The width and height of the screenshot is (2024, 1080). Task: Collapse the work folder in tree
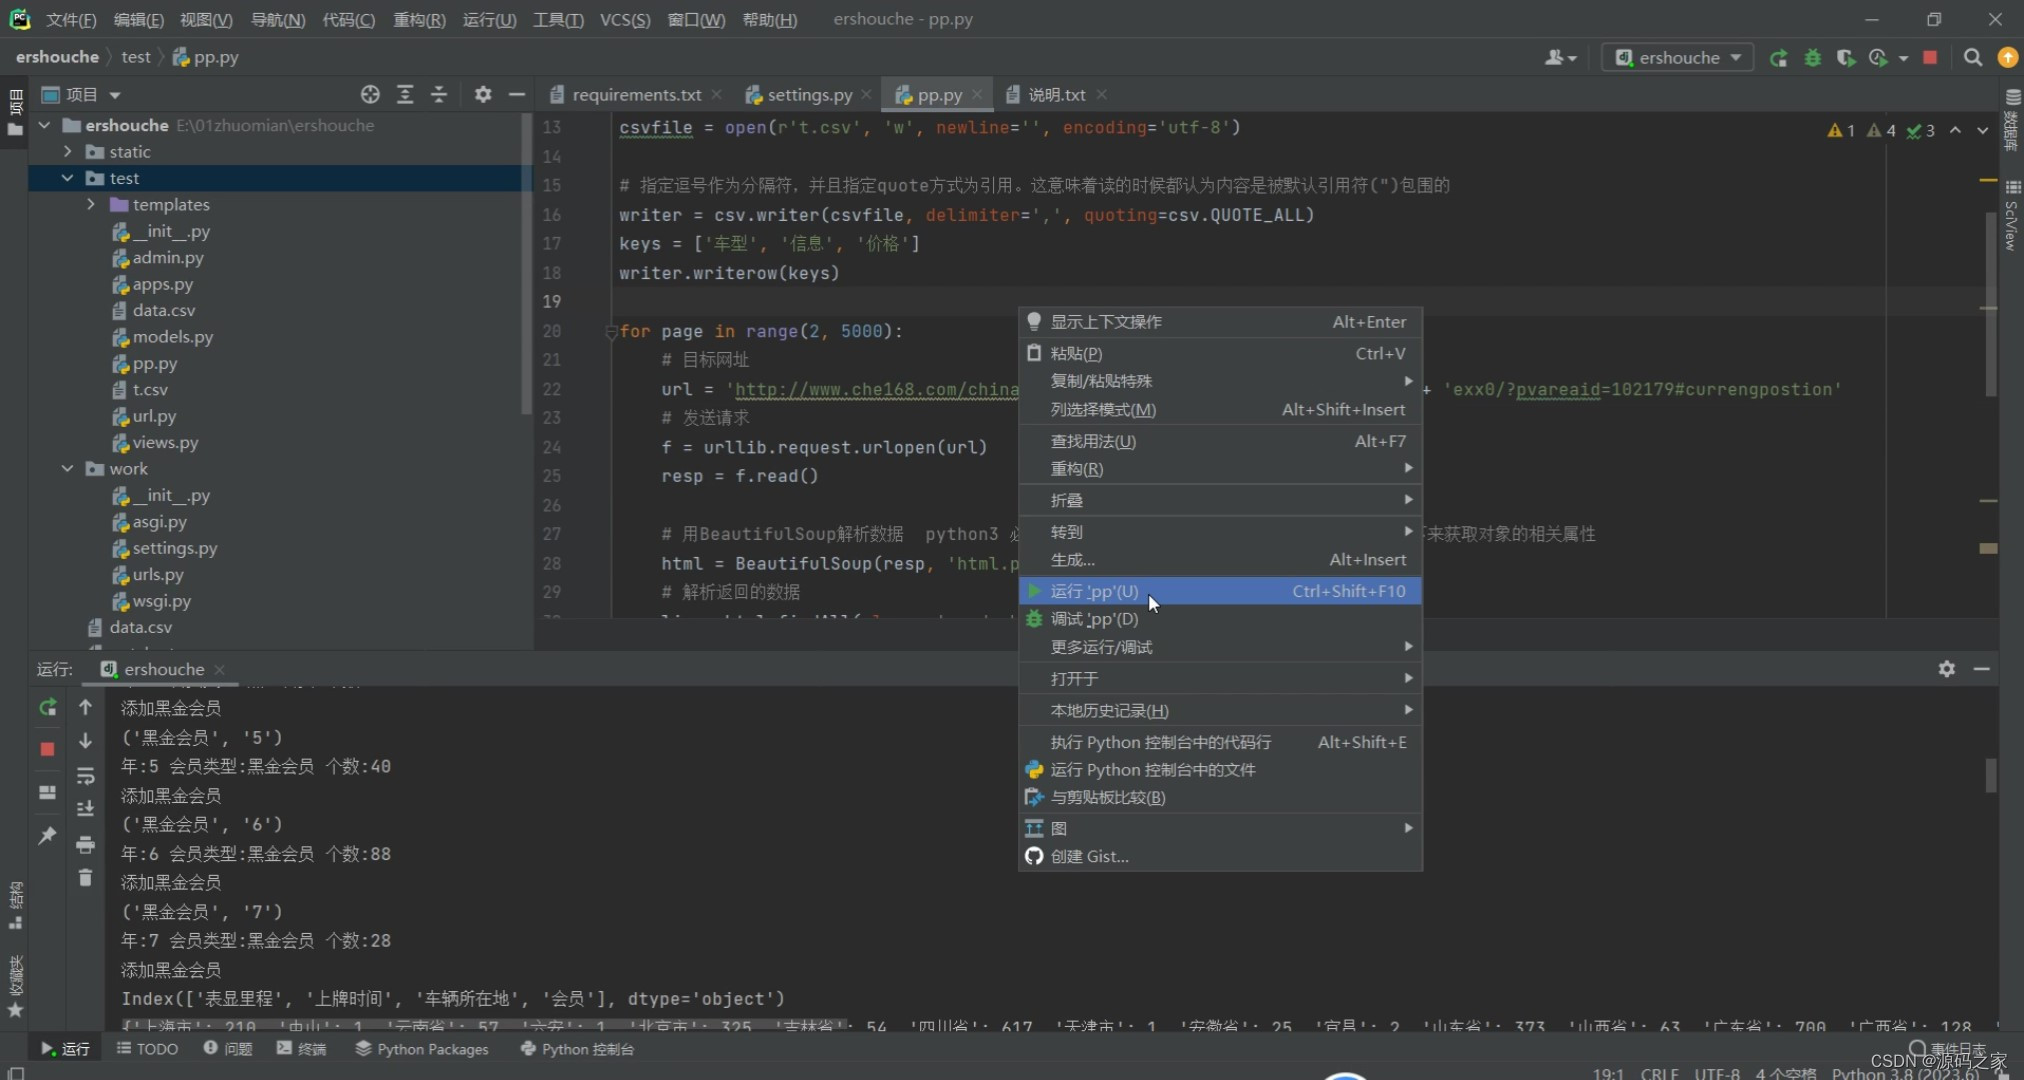coord(67,468)
